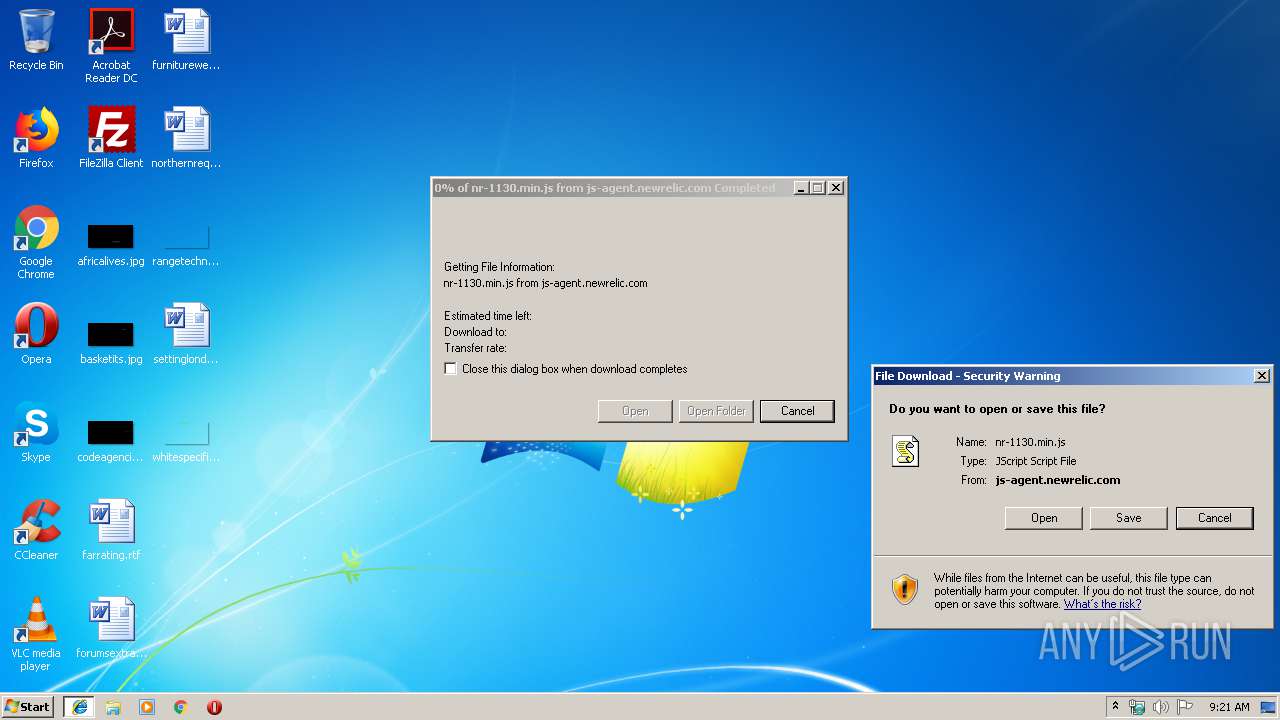Click Save in the Security Warning dialog

pyautogui.click(x=1129, y=518)
